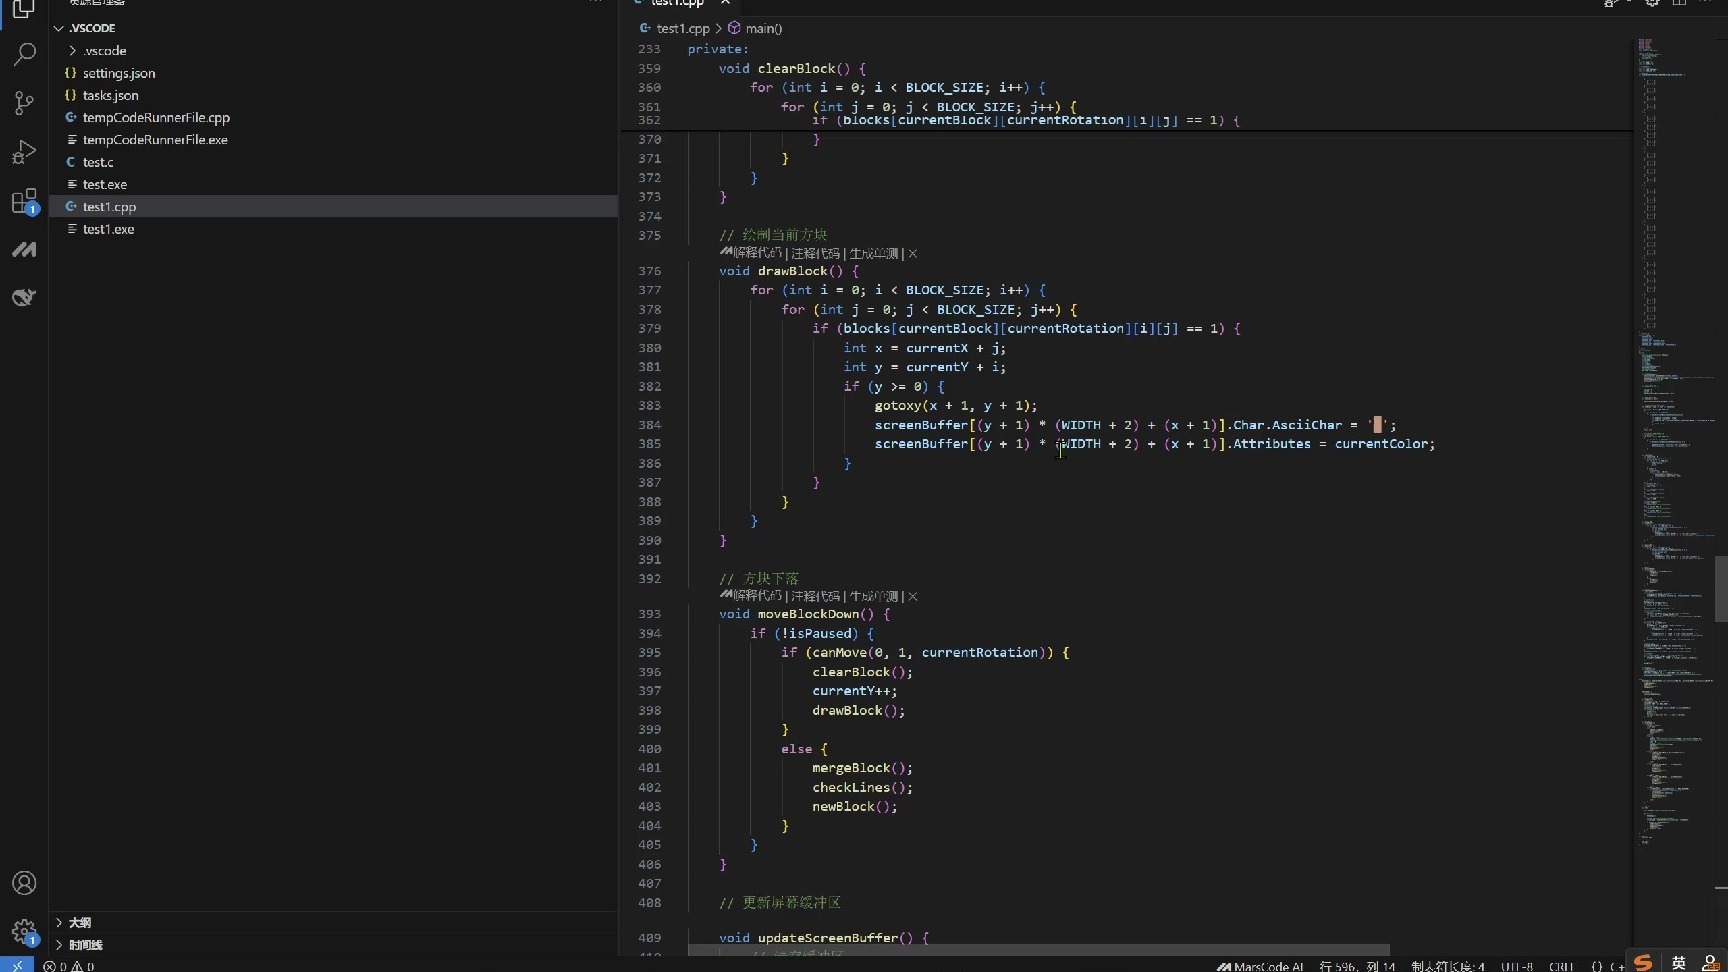Open MarsCode AI from status bar
Viewport: 1728px width, 972px height.
[1260, 966]
